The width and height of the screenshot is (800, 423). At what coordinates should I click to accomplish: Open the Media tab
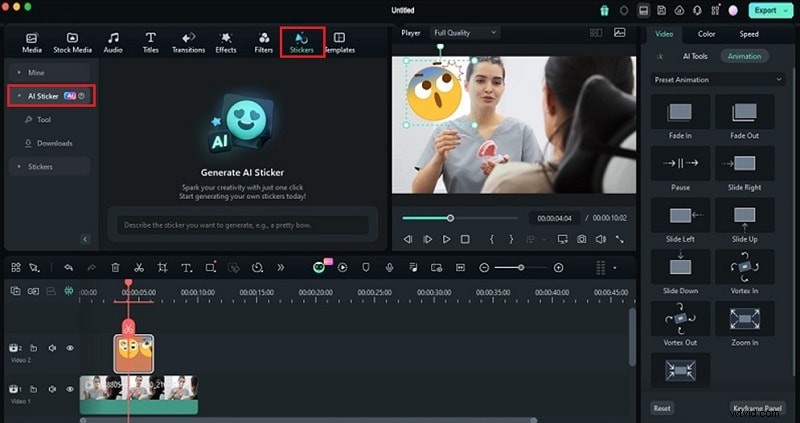[32, 43]
